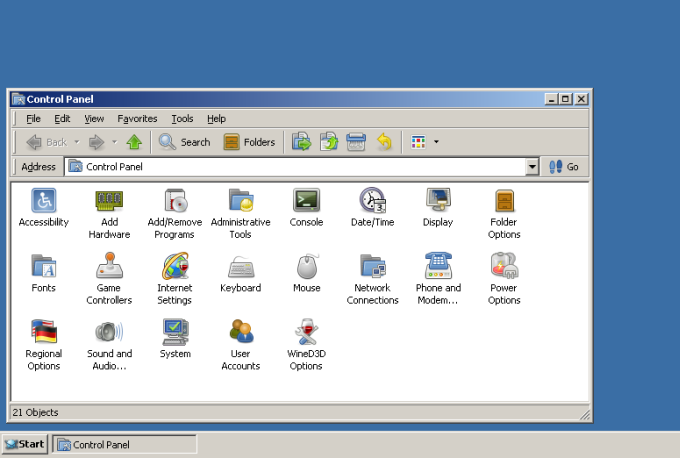The image size is (680, 458).
Task: Close the Control Panel window
Action: [x=581, y=99]
